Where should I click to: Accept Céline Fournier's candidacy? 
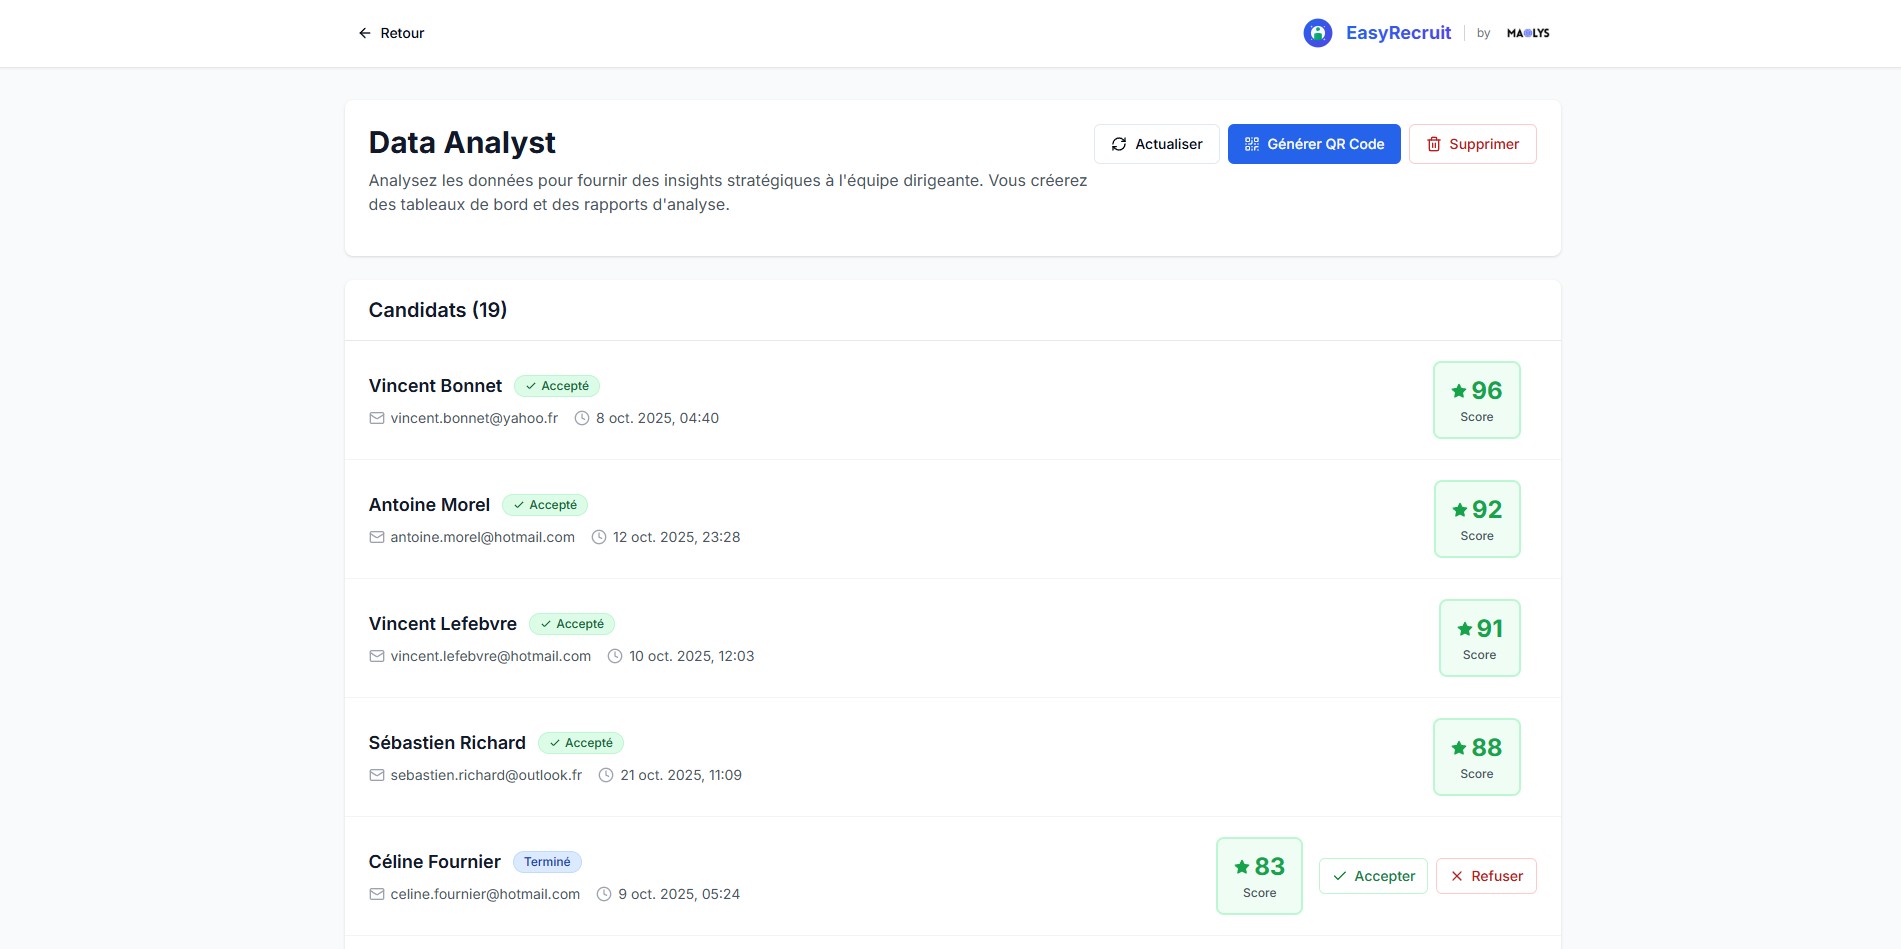pyautogui.click(x=1373, y=875)
